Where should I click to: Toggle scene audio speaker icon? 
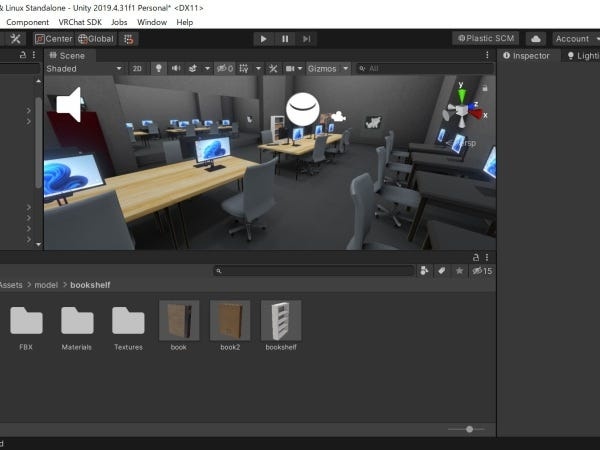pyautogui.click(x=178, y=69)
